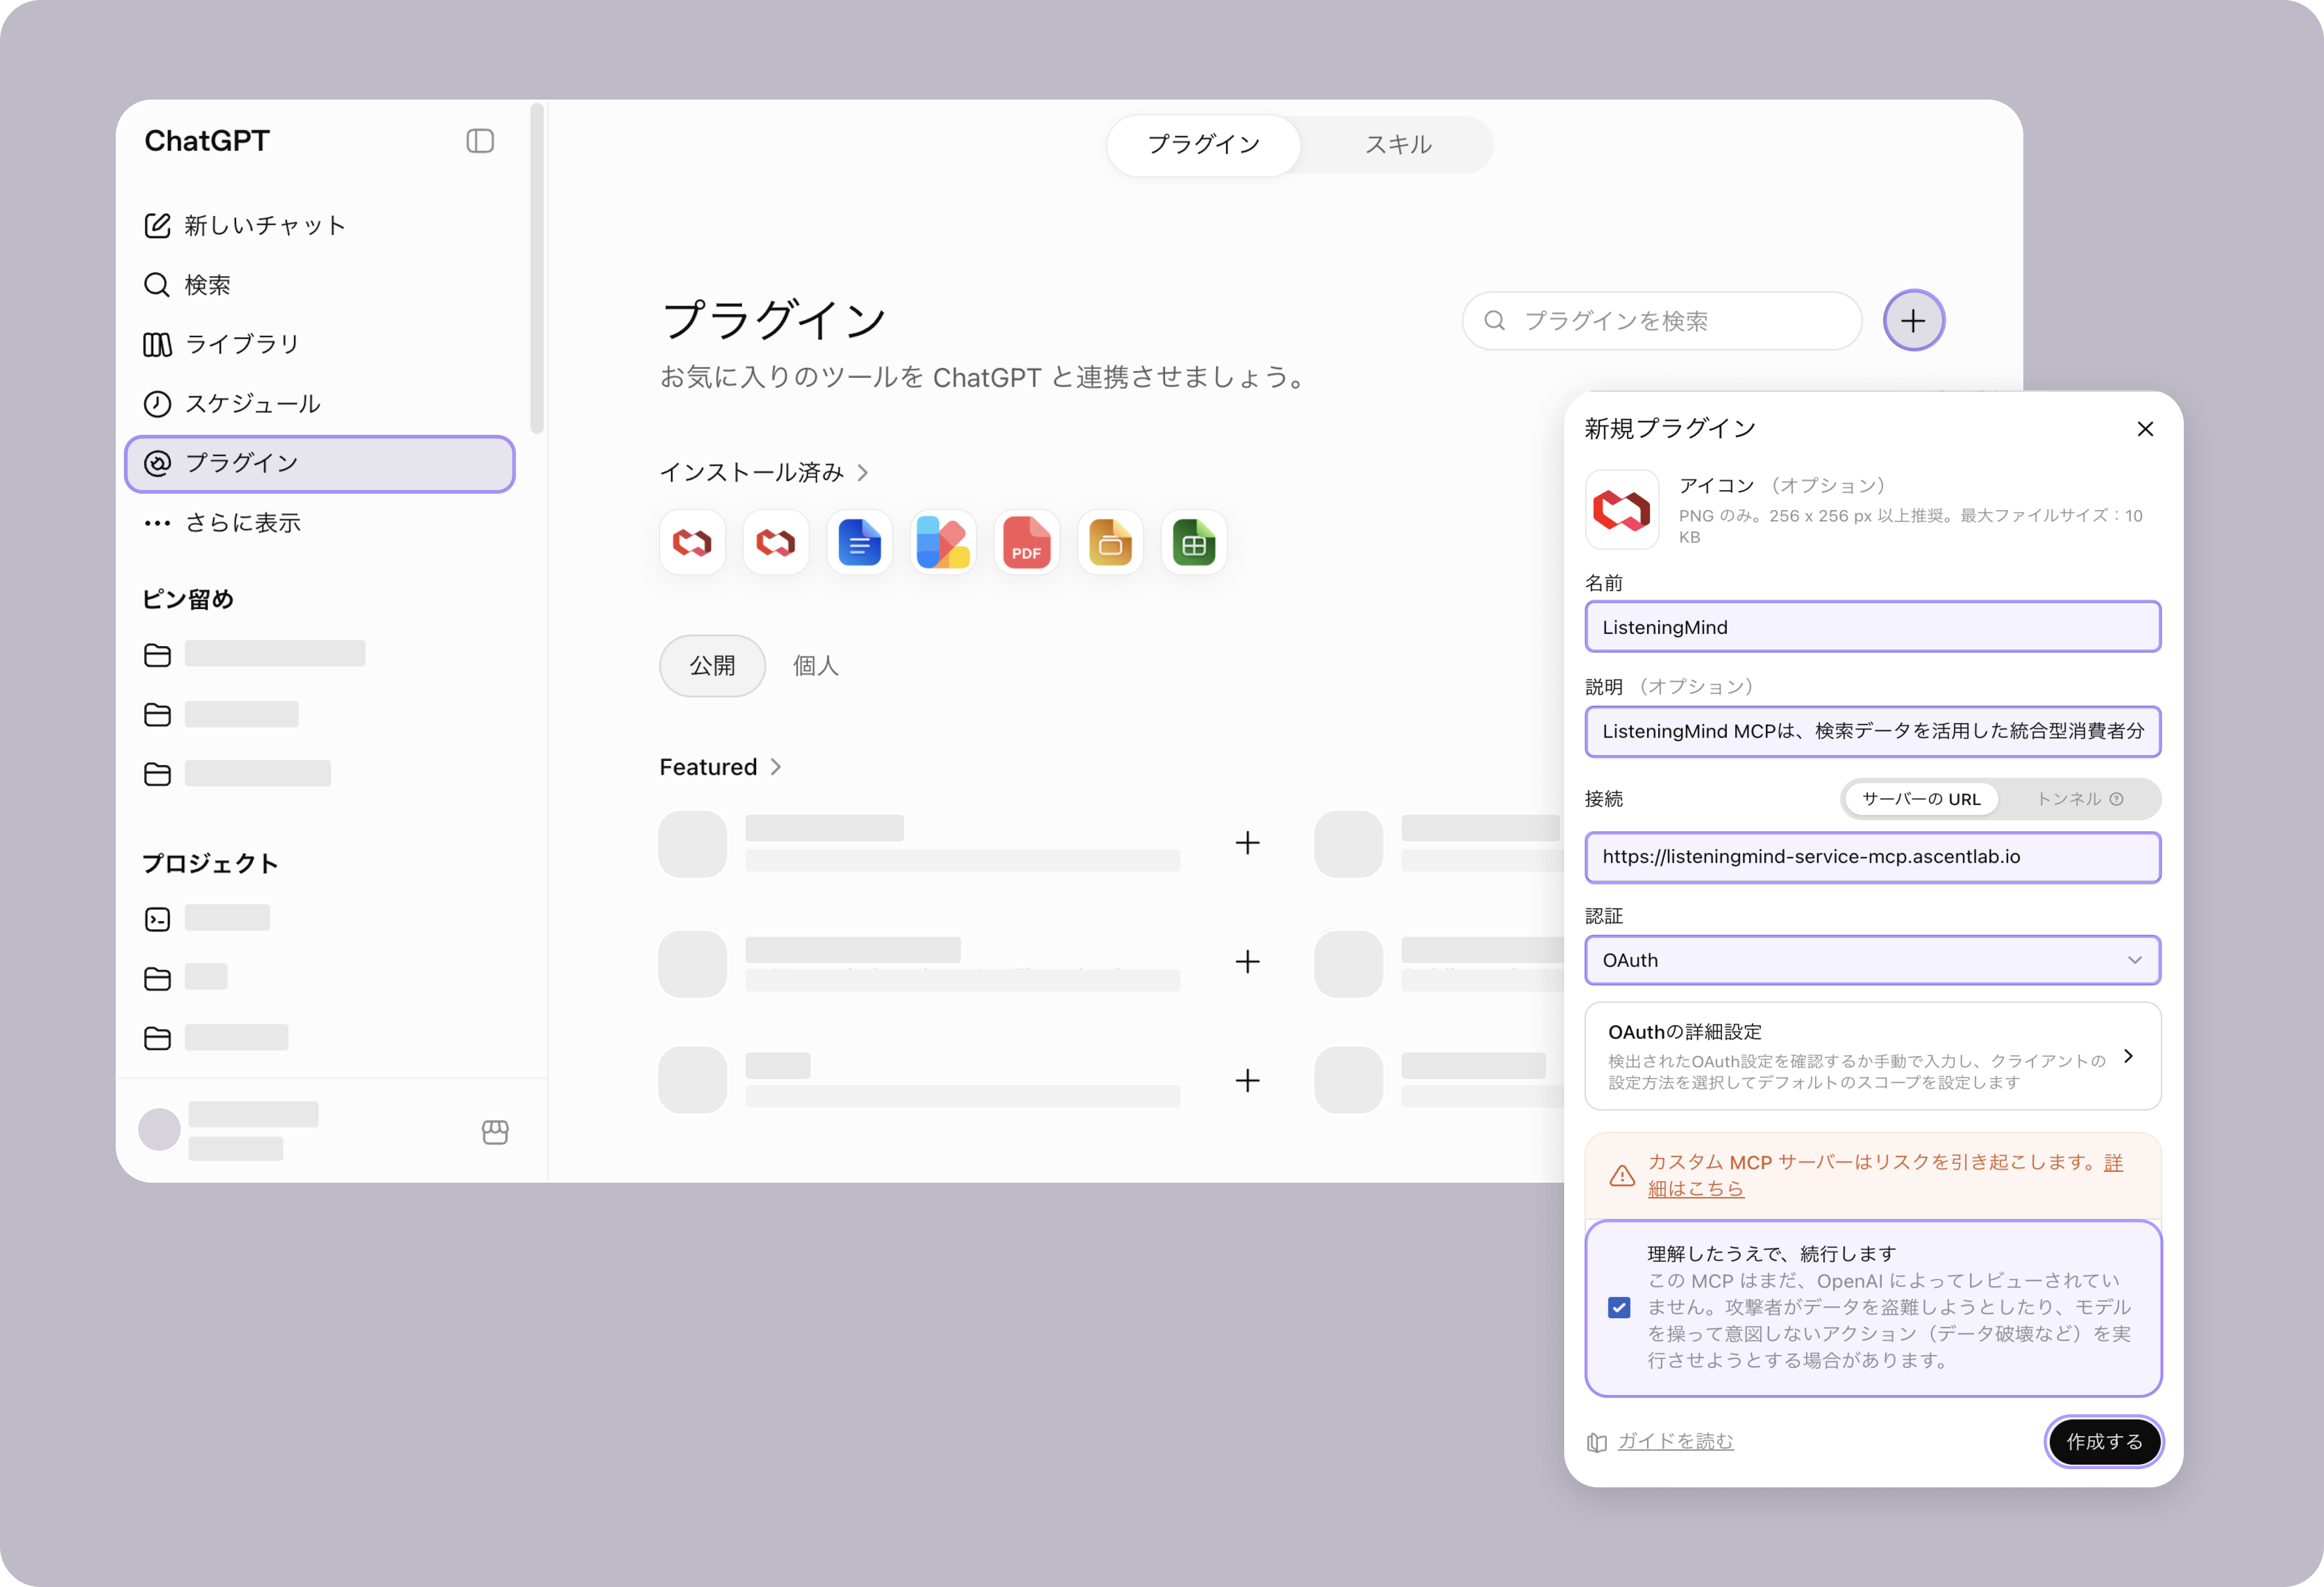Select the サーバーの URL connection option
Screen dimensions: 2324x1587
1921,799
